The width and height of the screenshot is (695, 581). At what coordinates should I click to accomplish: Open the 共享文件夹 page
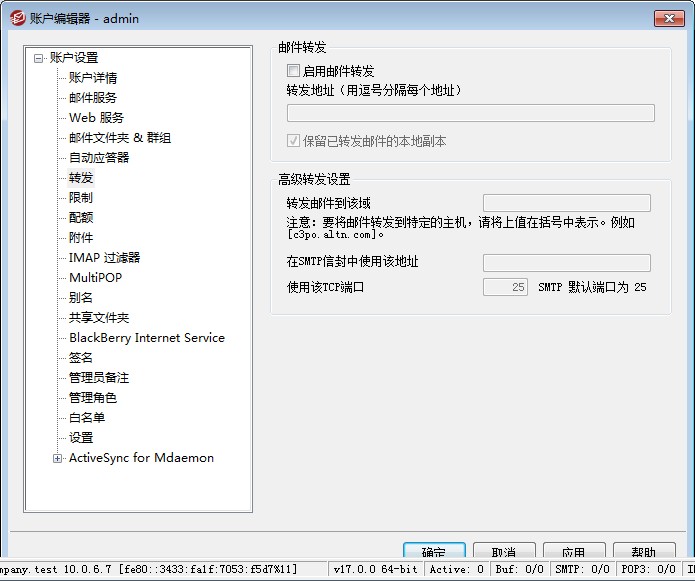[99, 318]
